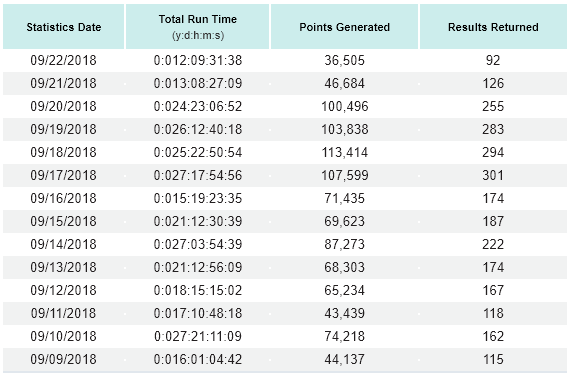Select run time 0:027:03:54:39
Image resolution: width=569 pixels, height=376 pixels.
pos(198,244)
